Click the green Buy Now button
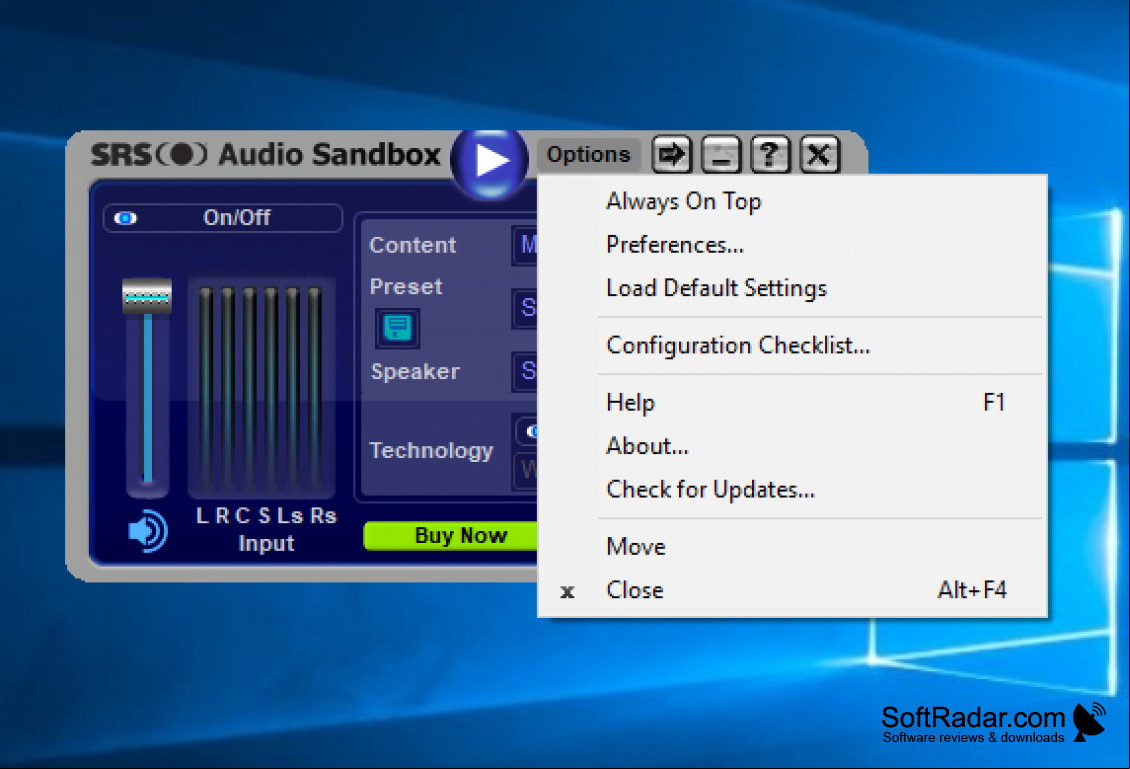 pyautogui.click(x=451, y=535)
